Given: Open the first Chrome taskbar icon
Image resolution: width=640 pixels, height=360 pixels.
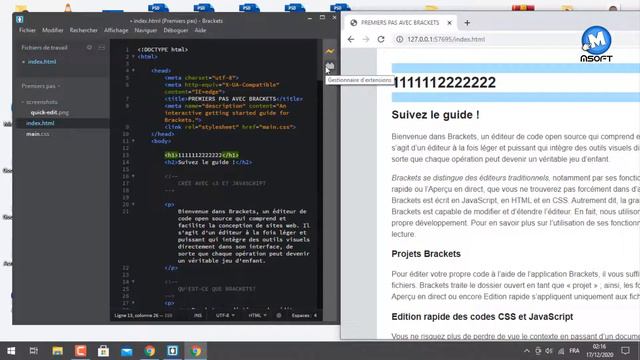Looking at the screenshot, I should 150,351.
